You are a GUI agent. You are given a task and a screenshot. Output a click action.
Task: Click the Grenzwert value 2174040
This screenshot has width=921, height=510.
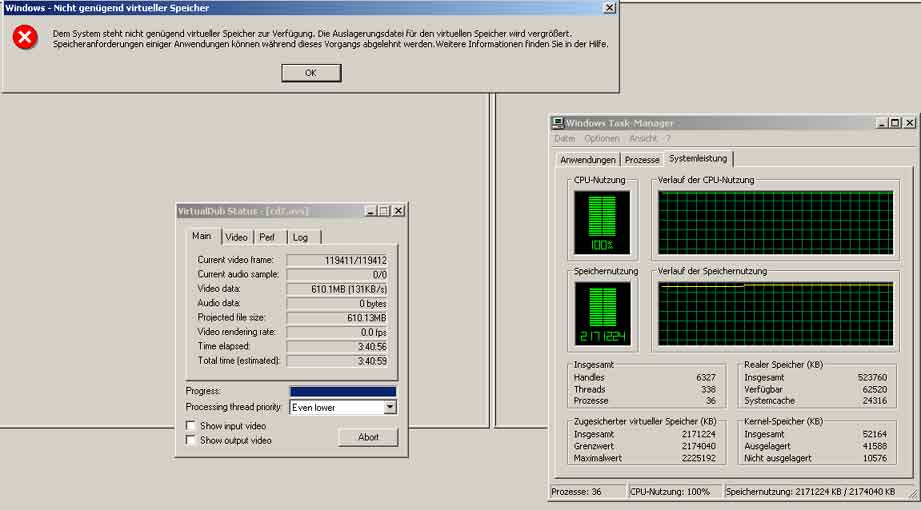point(699,446)
